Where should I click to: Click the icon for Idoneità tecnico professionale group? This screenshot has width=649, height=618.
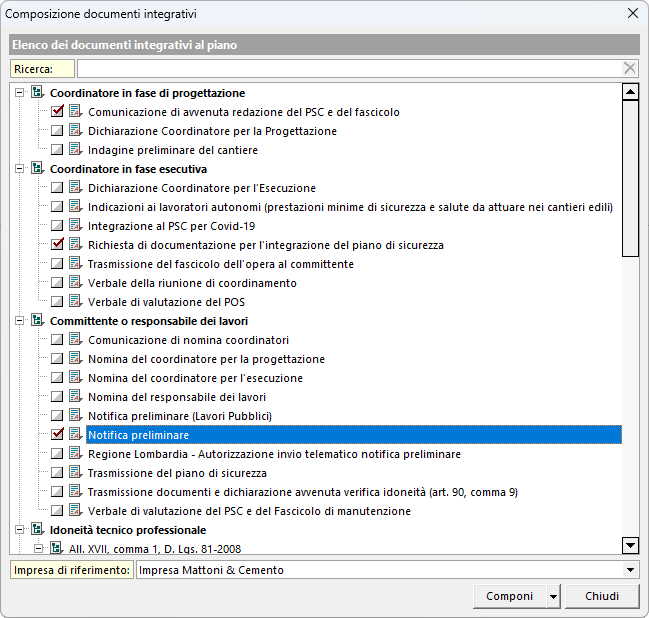37,530
